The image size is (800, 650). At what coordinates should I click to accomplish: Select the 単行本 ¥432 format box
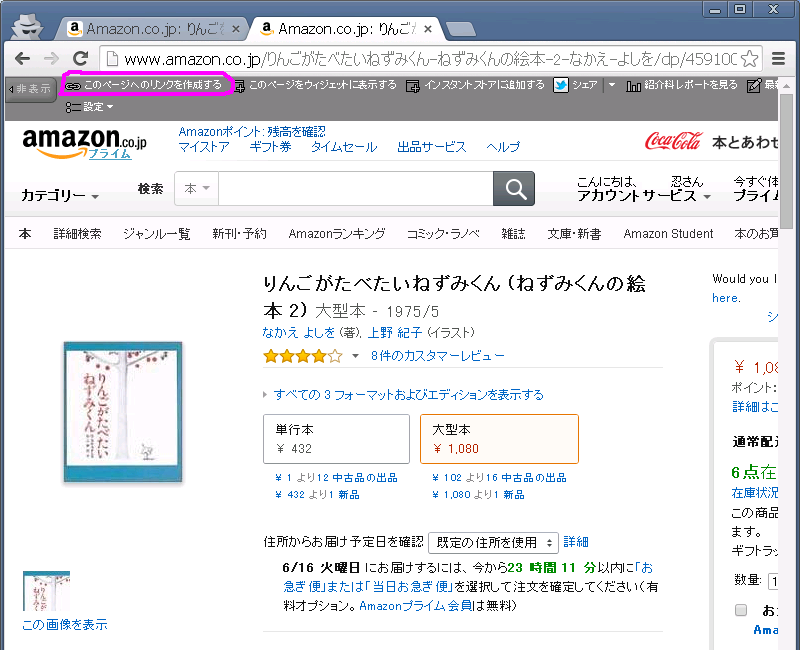pos(336,439)
